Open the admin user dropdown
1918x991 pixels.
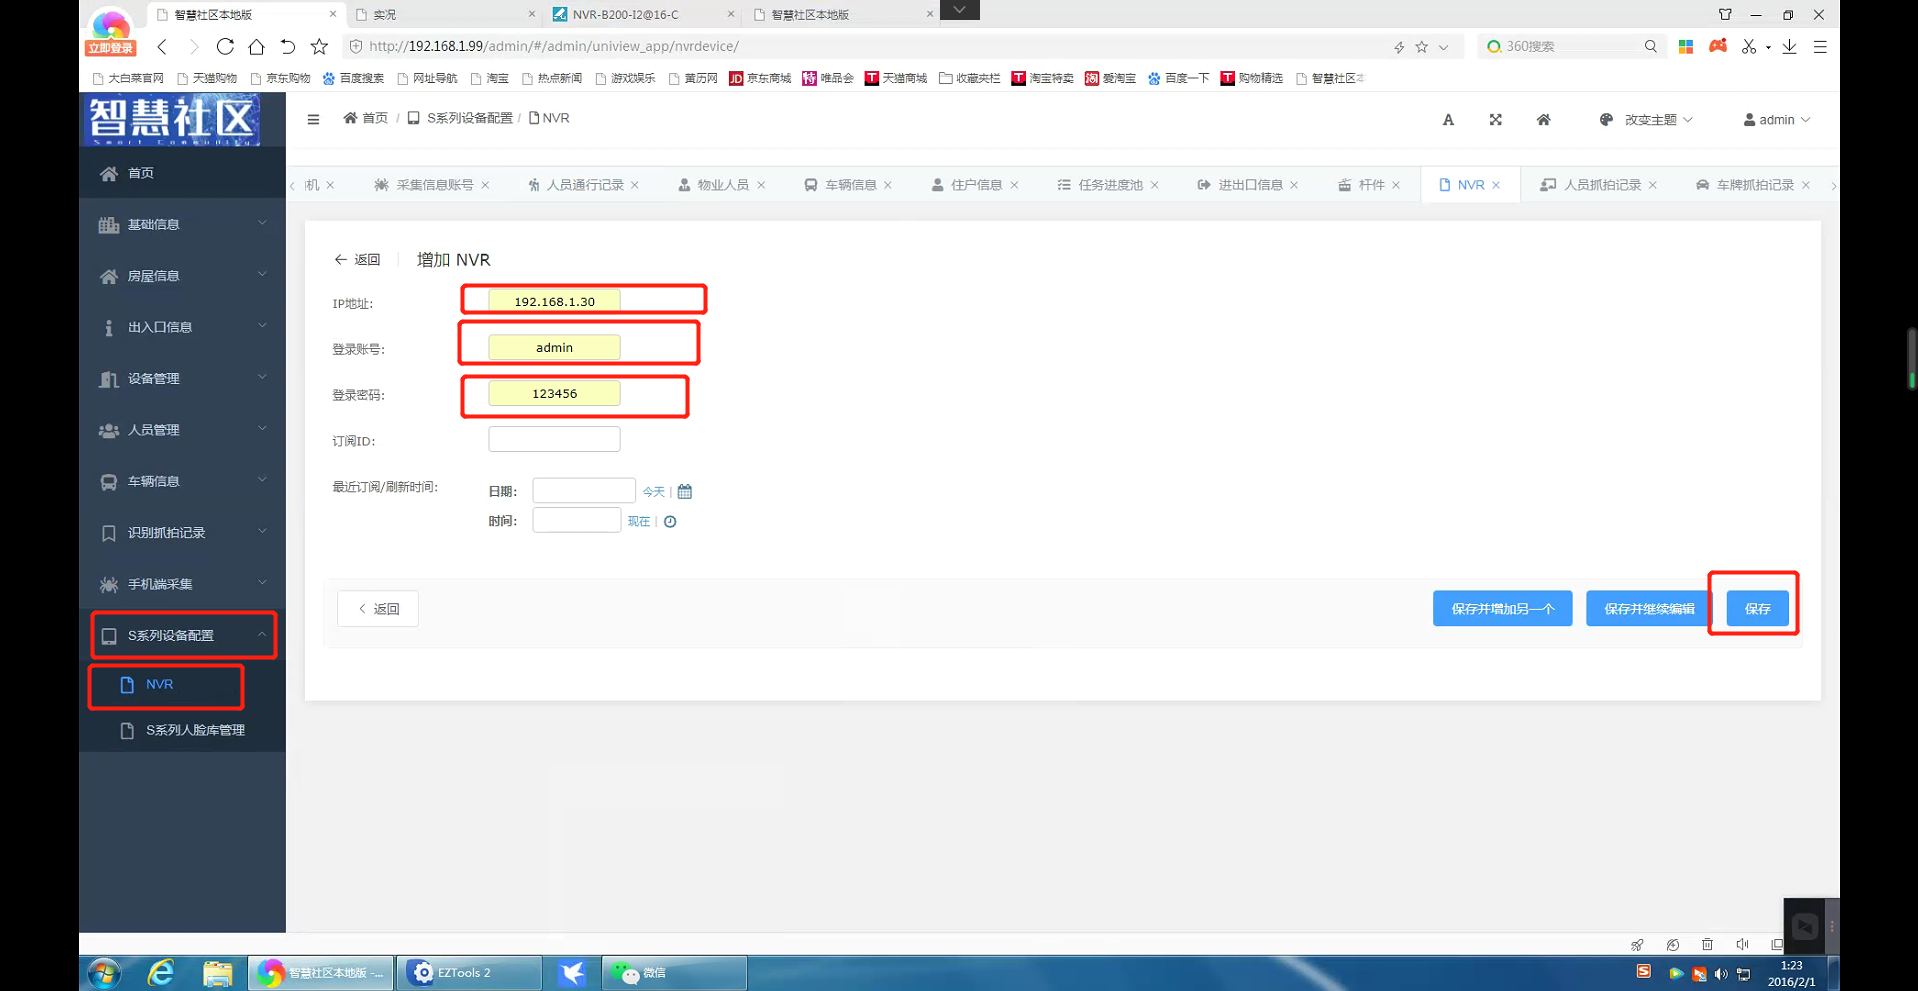pyautogui.click(x=1776, y=120)
